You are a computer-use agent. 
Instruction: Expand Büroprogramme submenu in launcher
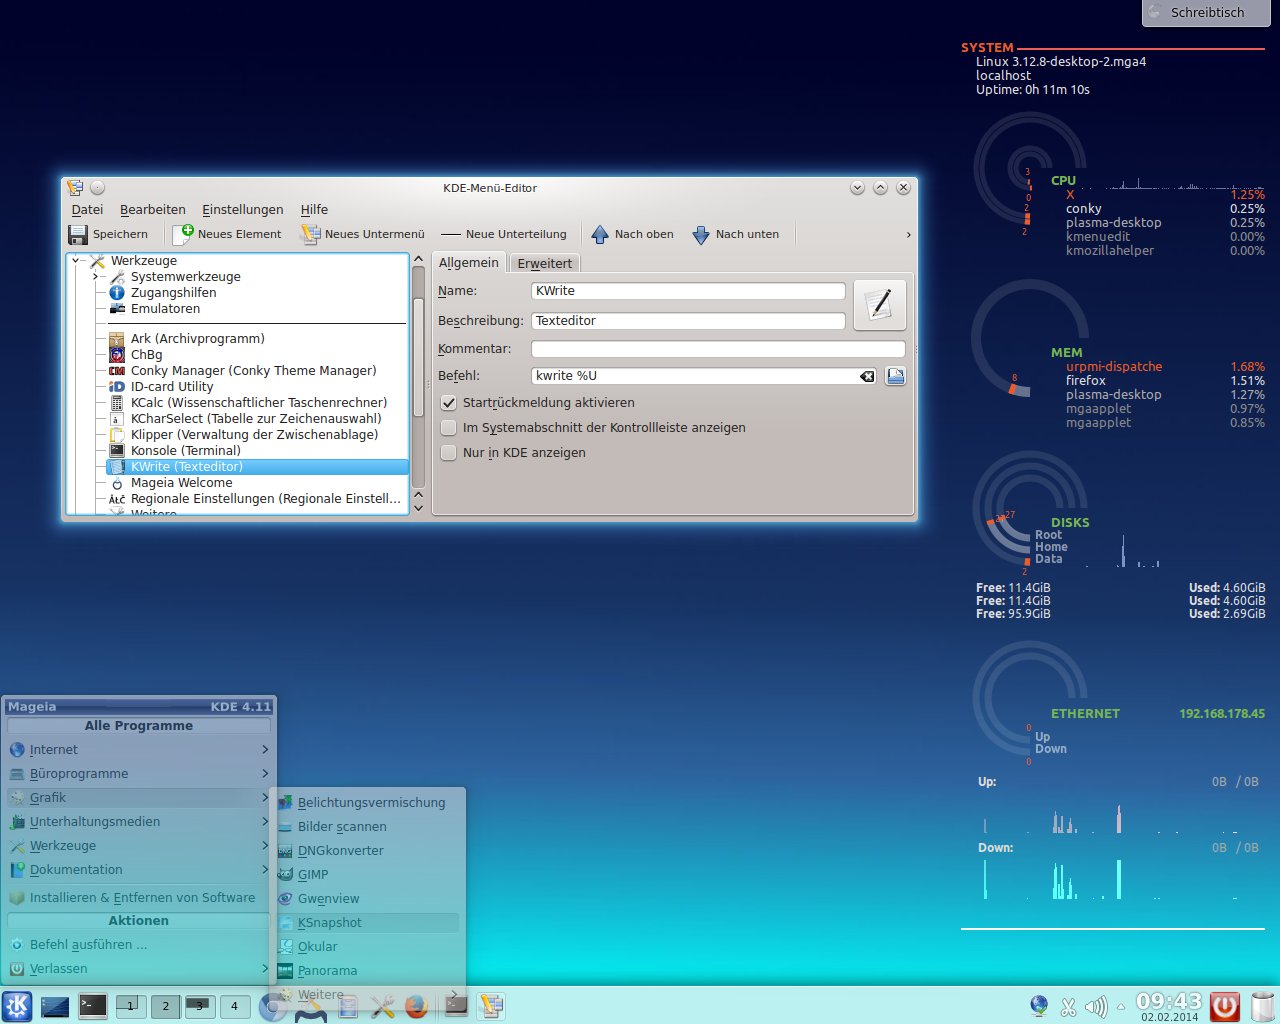coord(138,774)
